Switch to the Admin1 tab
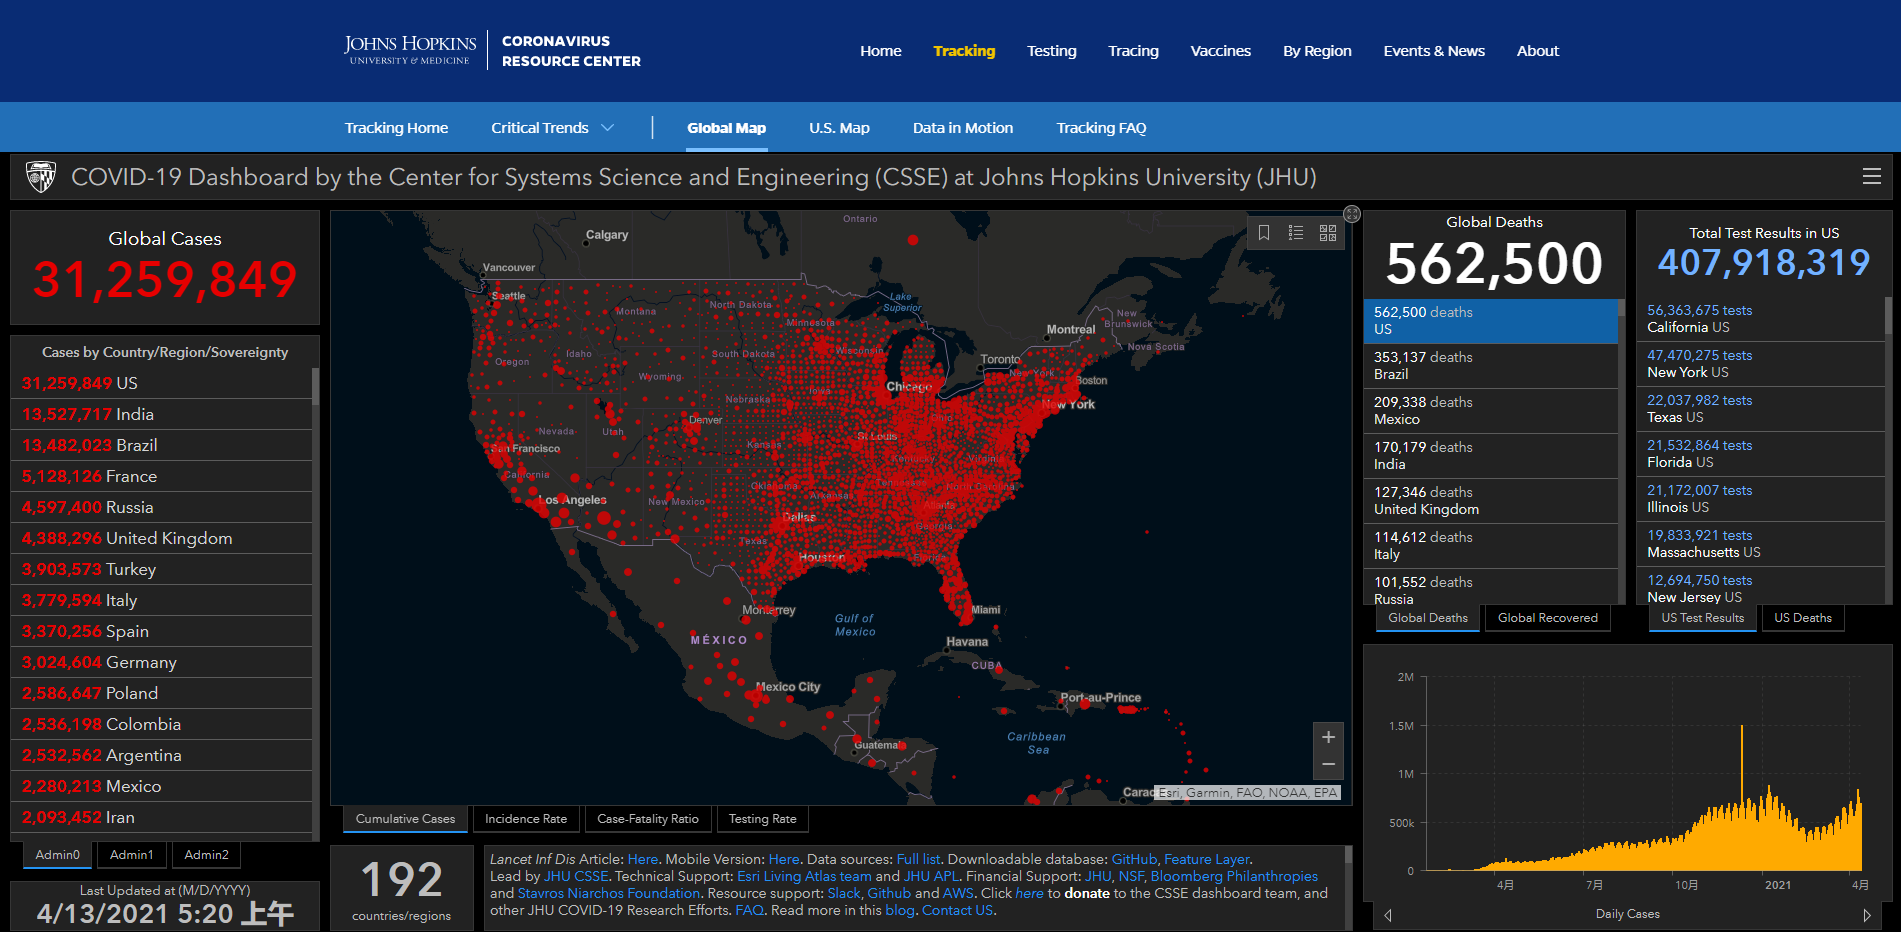Screen dimensions: 1901x932 click(132, 855)
